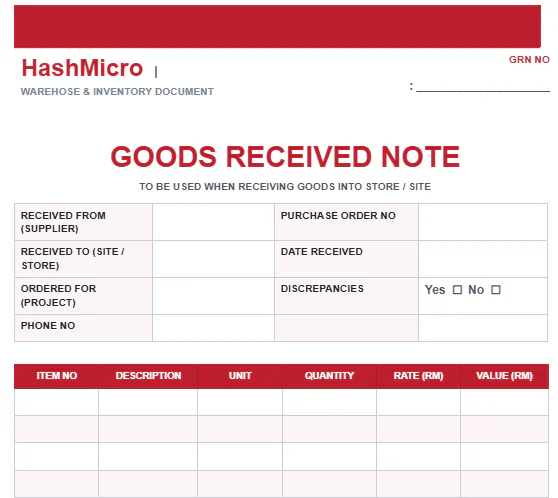Click the first row cell under VALUE (RM)
This screenshot has width=558, height=498.
pyautogui.click(x=504, y=402)
